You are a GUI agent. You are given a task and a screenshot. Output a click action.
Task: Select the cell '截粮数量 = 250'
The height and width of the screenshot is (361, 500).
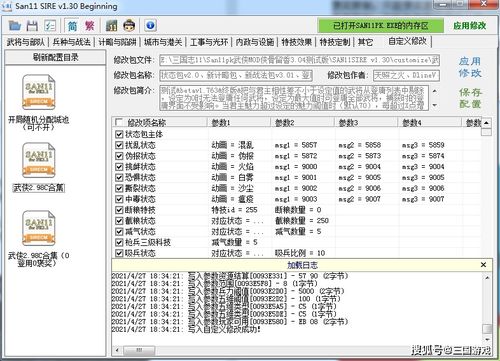click(302, 221)
